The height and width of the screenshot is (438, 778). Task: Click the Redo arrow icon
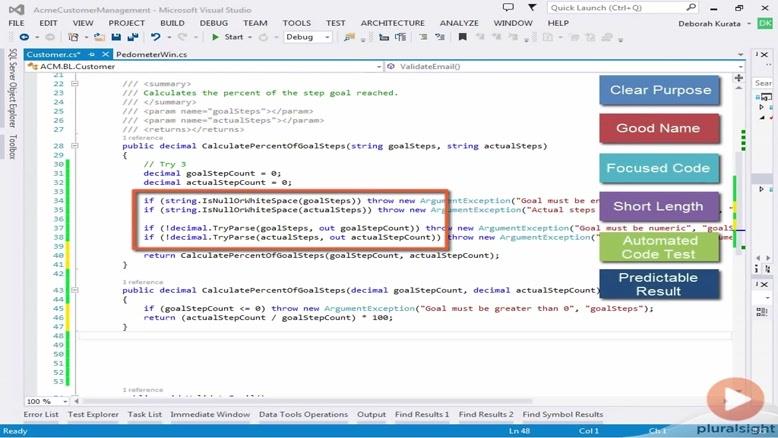tap(183, 37)
